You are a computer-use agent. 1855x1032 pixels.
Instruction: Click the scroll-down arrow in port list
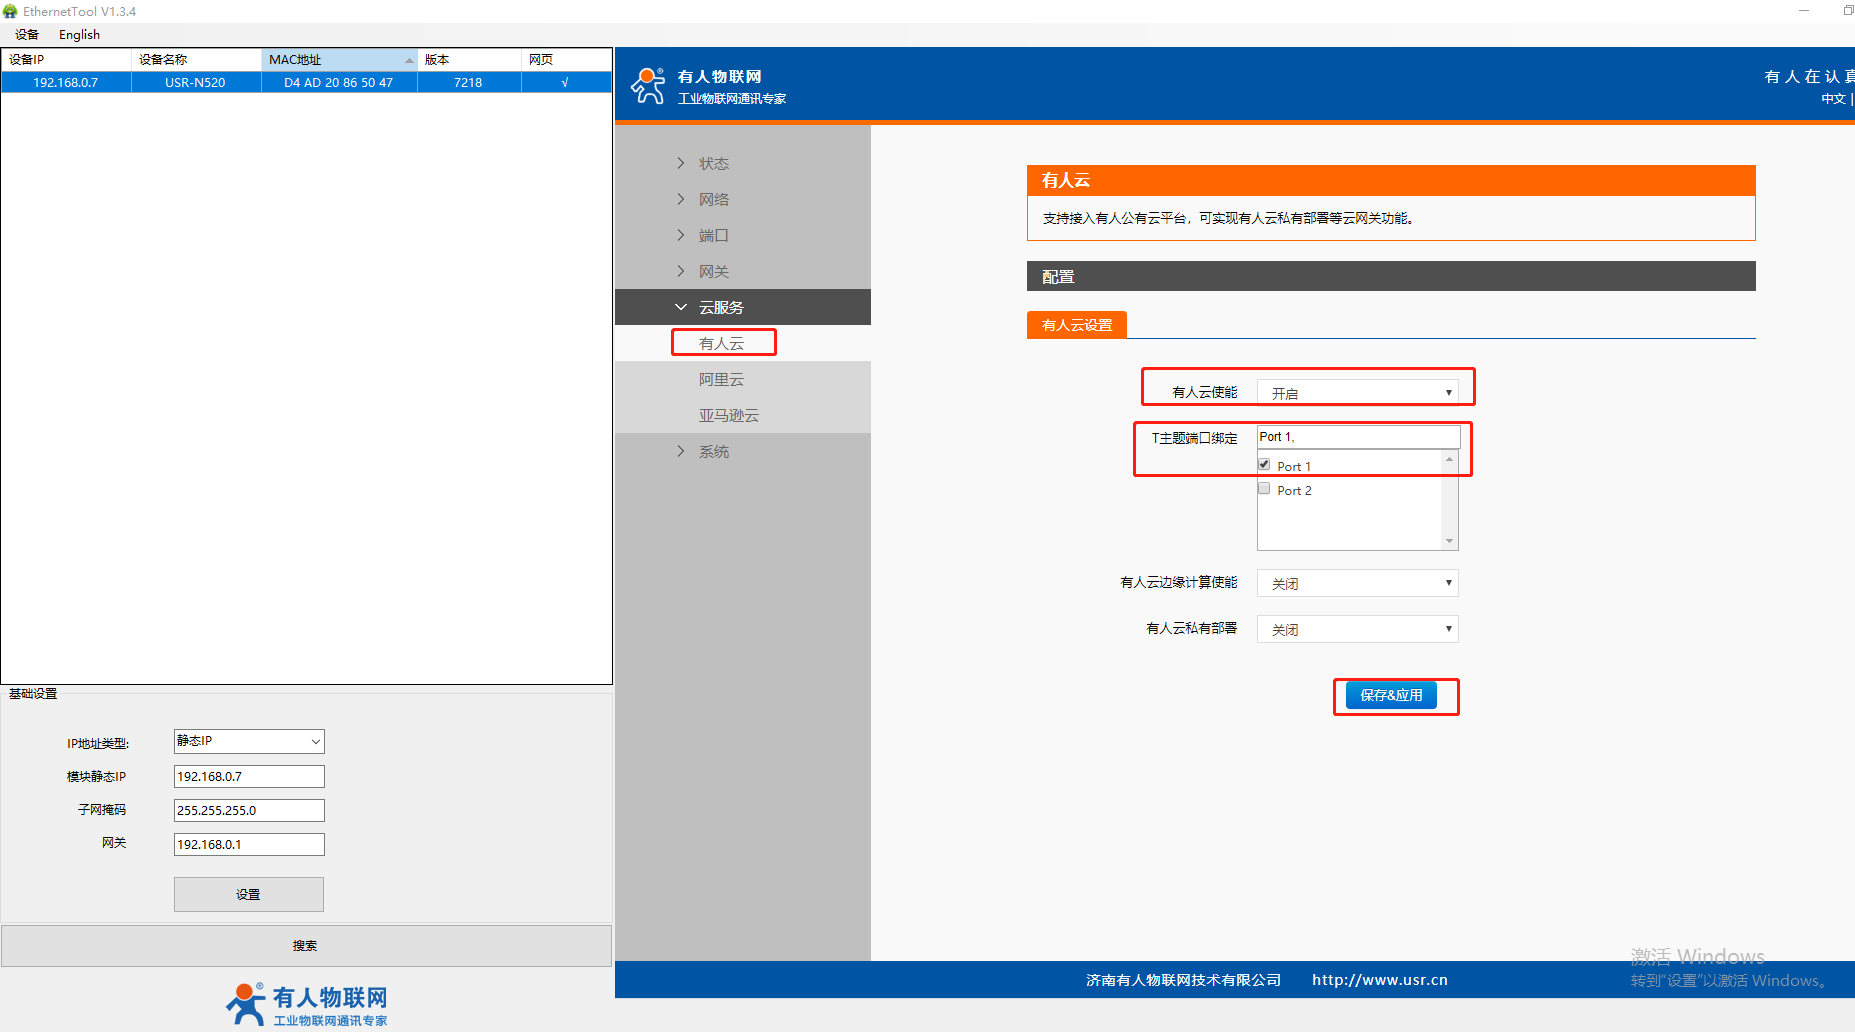point(1449,541)
